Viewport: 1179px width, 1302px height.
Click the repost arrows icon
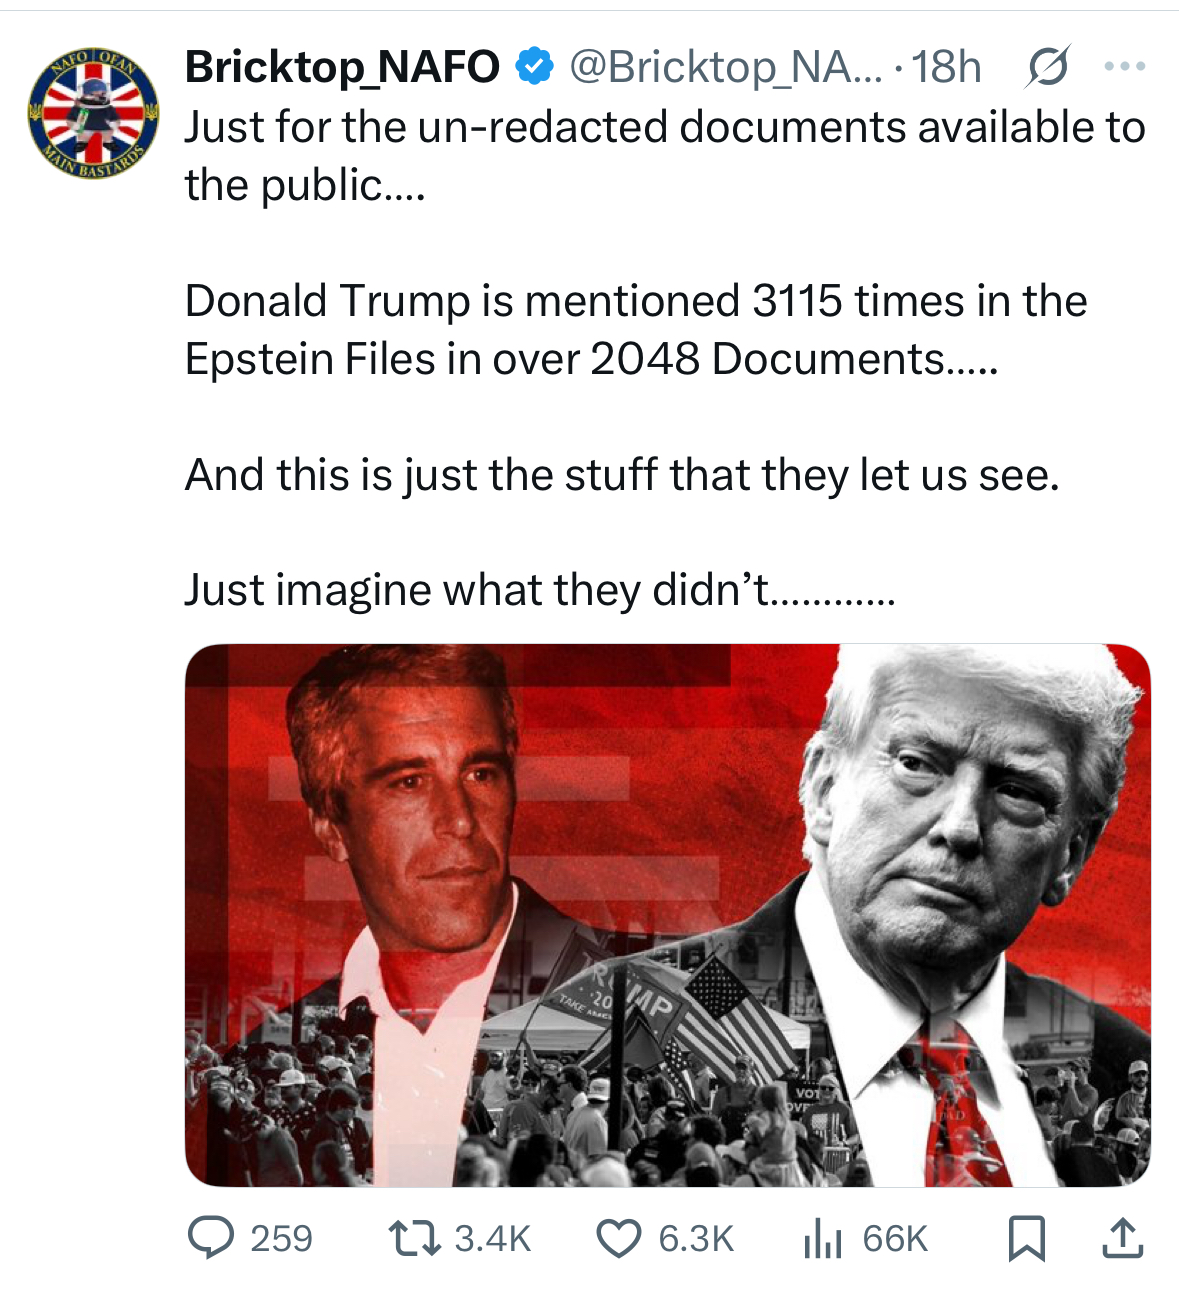414,1238
